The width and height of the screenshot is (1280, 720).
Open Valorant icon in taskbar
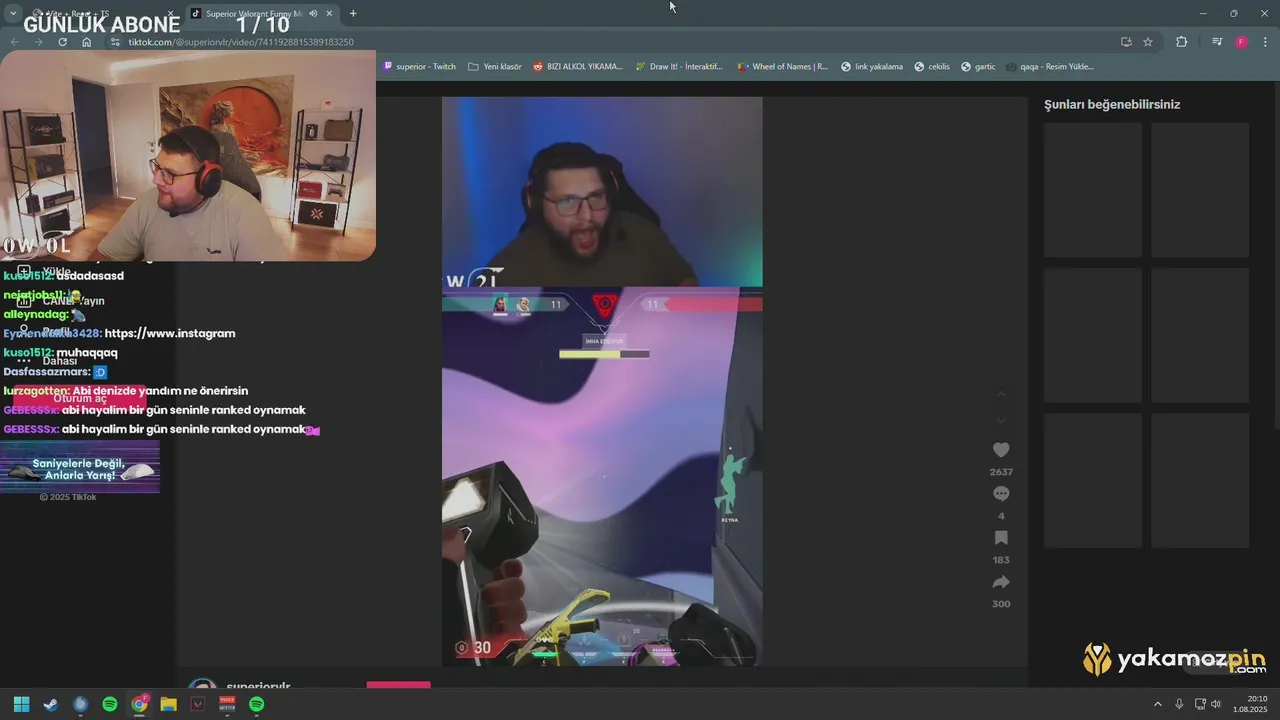click(x=198, y=704)
